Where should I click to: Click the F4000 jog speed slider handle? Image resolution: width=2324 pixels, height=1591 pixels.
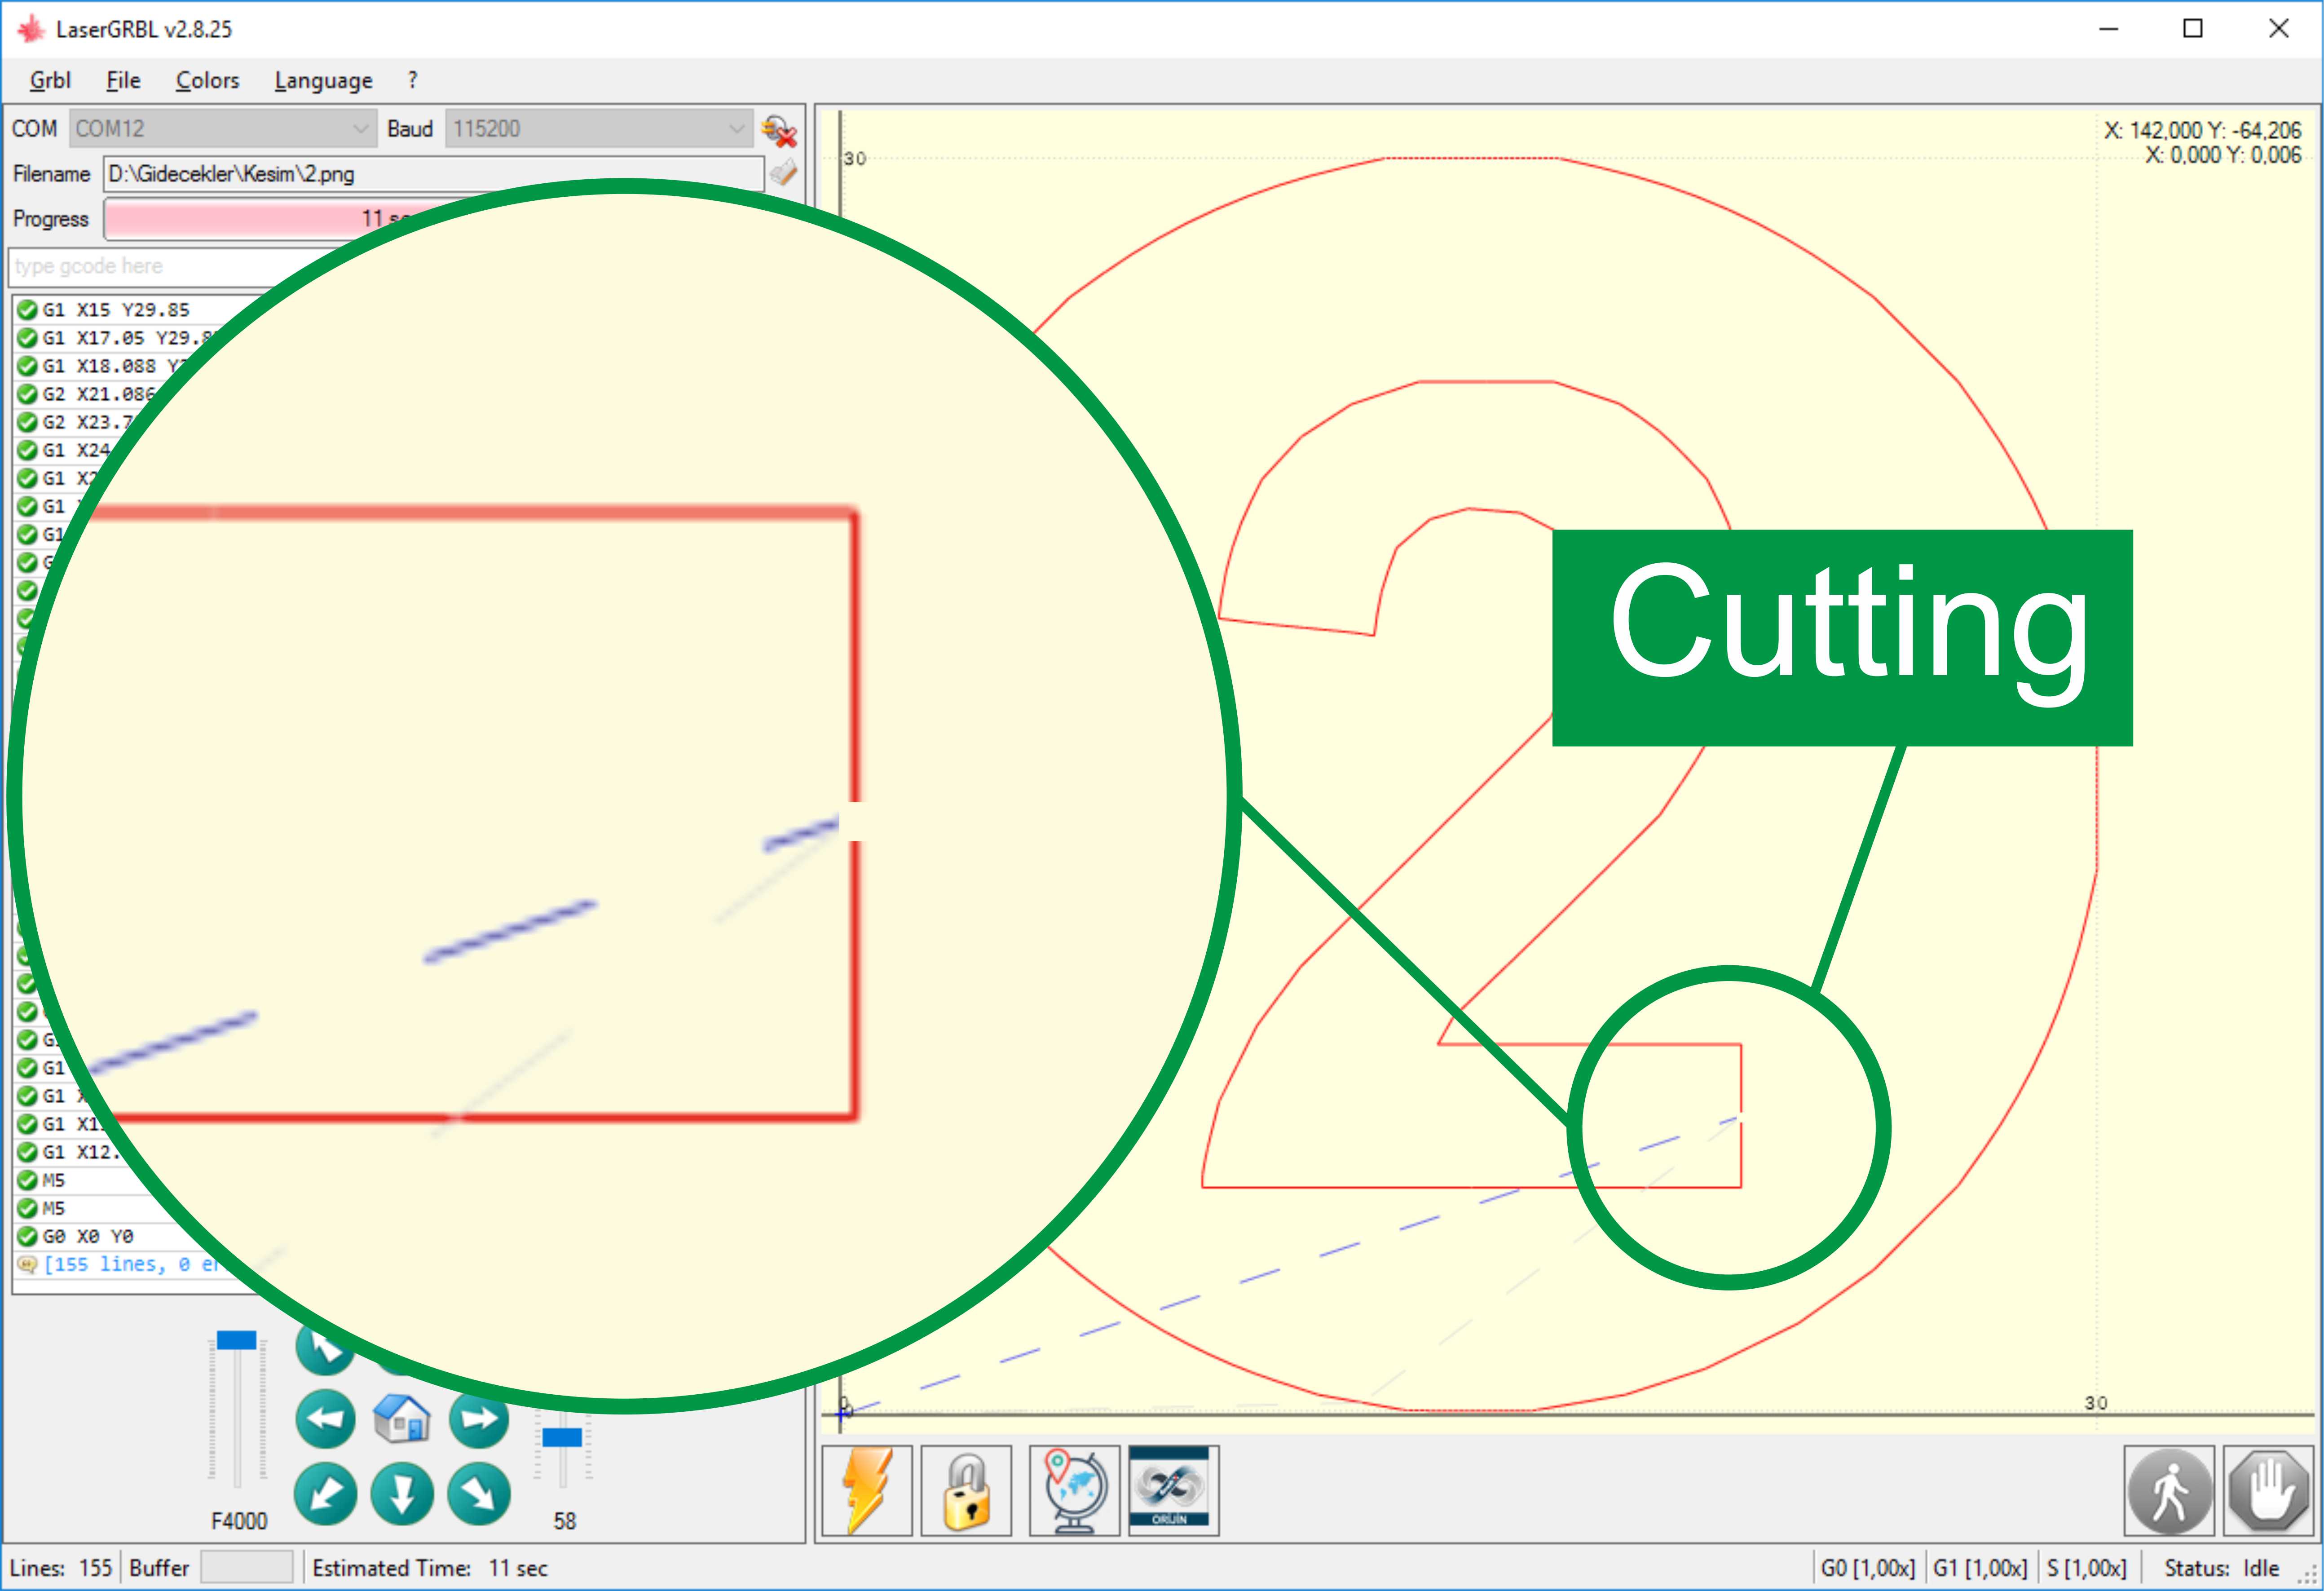click(x=237, y=1340)
